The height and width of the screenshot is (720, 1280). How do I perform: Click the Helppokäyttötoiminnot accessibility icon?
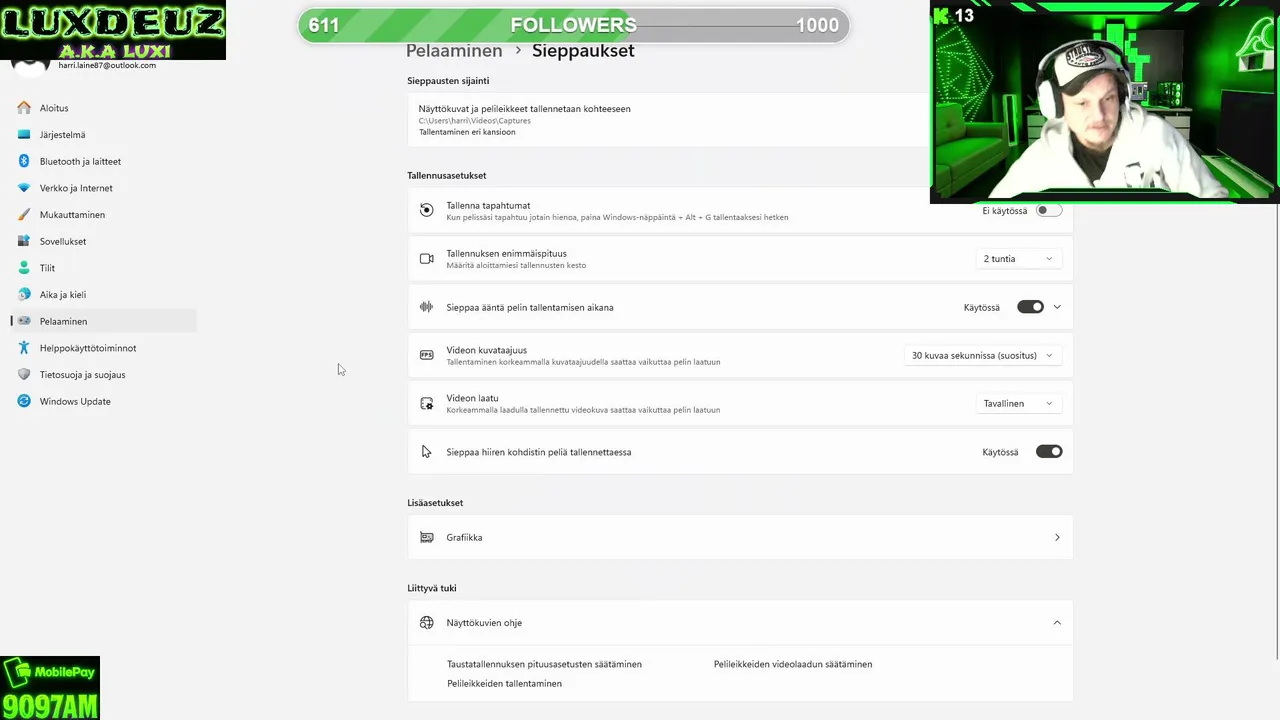click(x=24, y=348)
